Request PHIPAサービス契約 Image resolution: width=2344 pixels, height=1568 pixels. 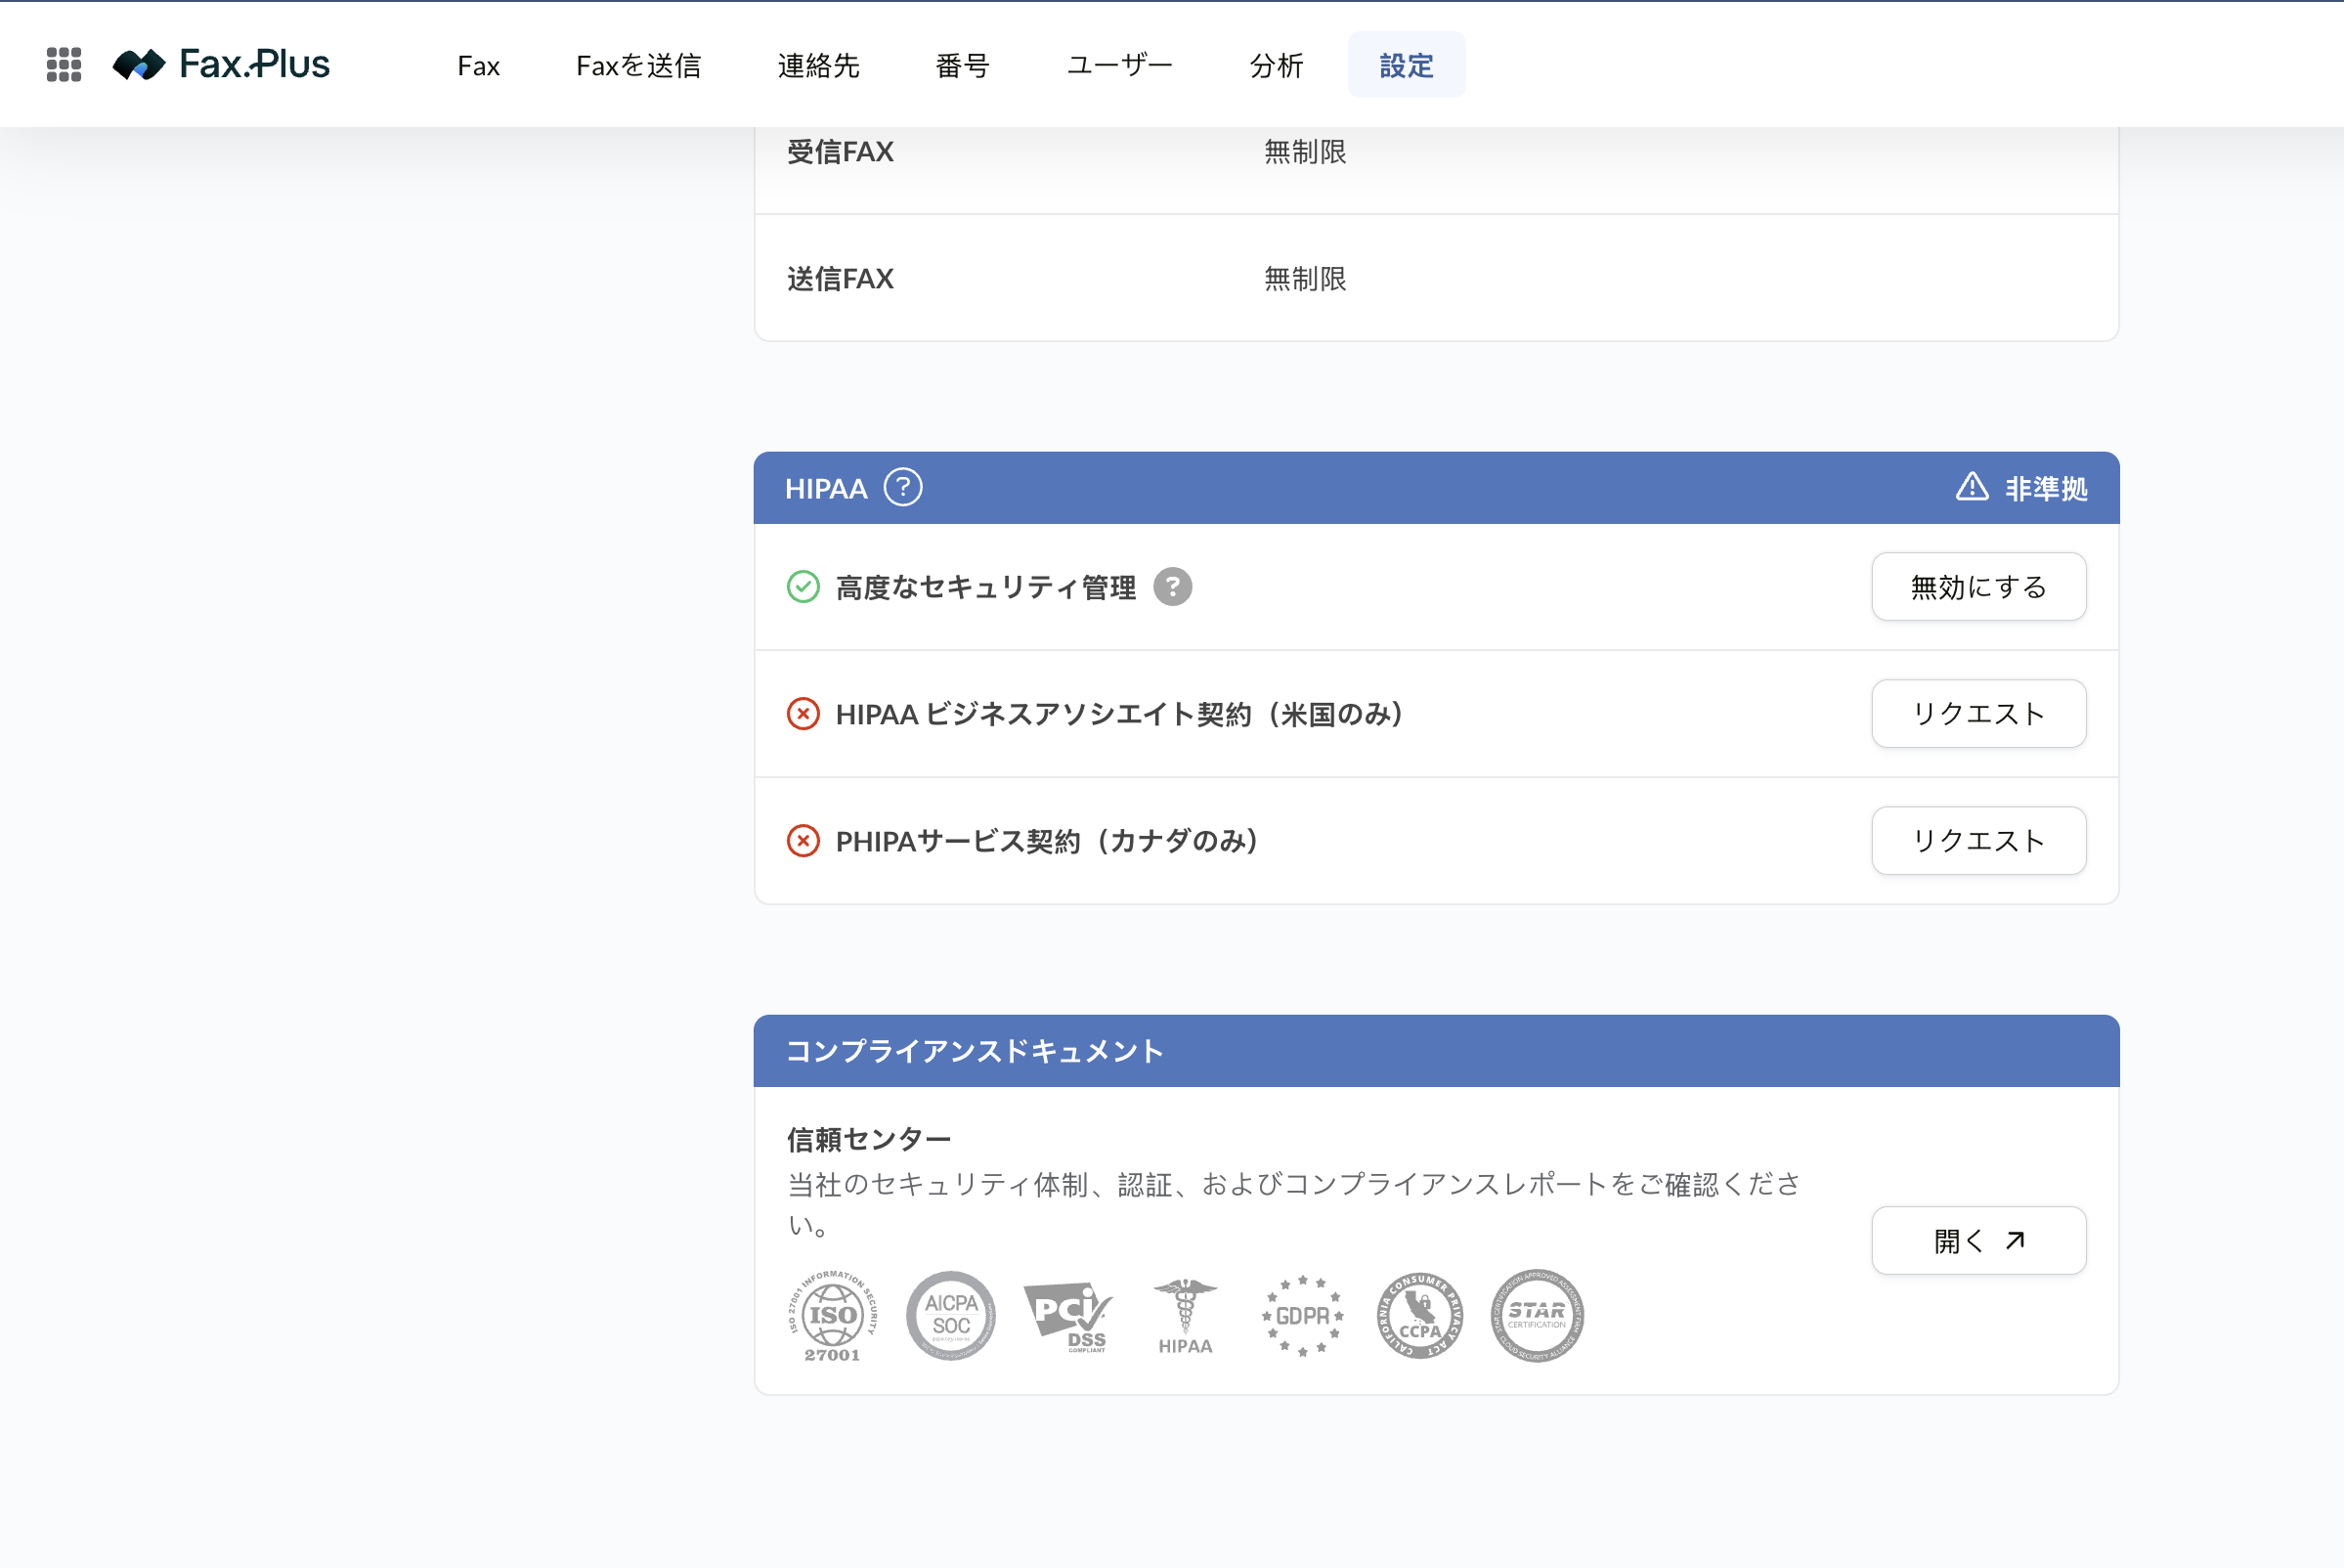[x=1978, y=841]
